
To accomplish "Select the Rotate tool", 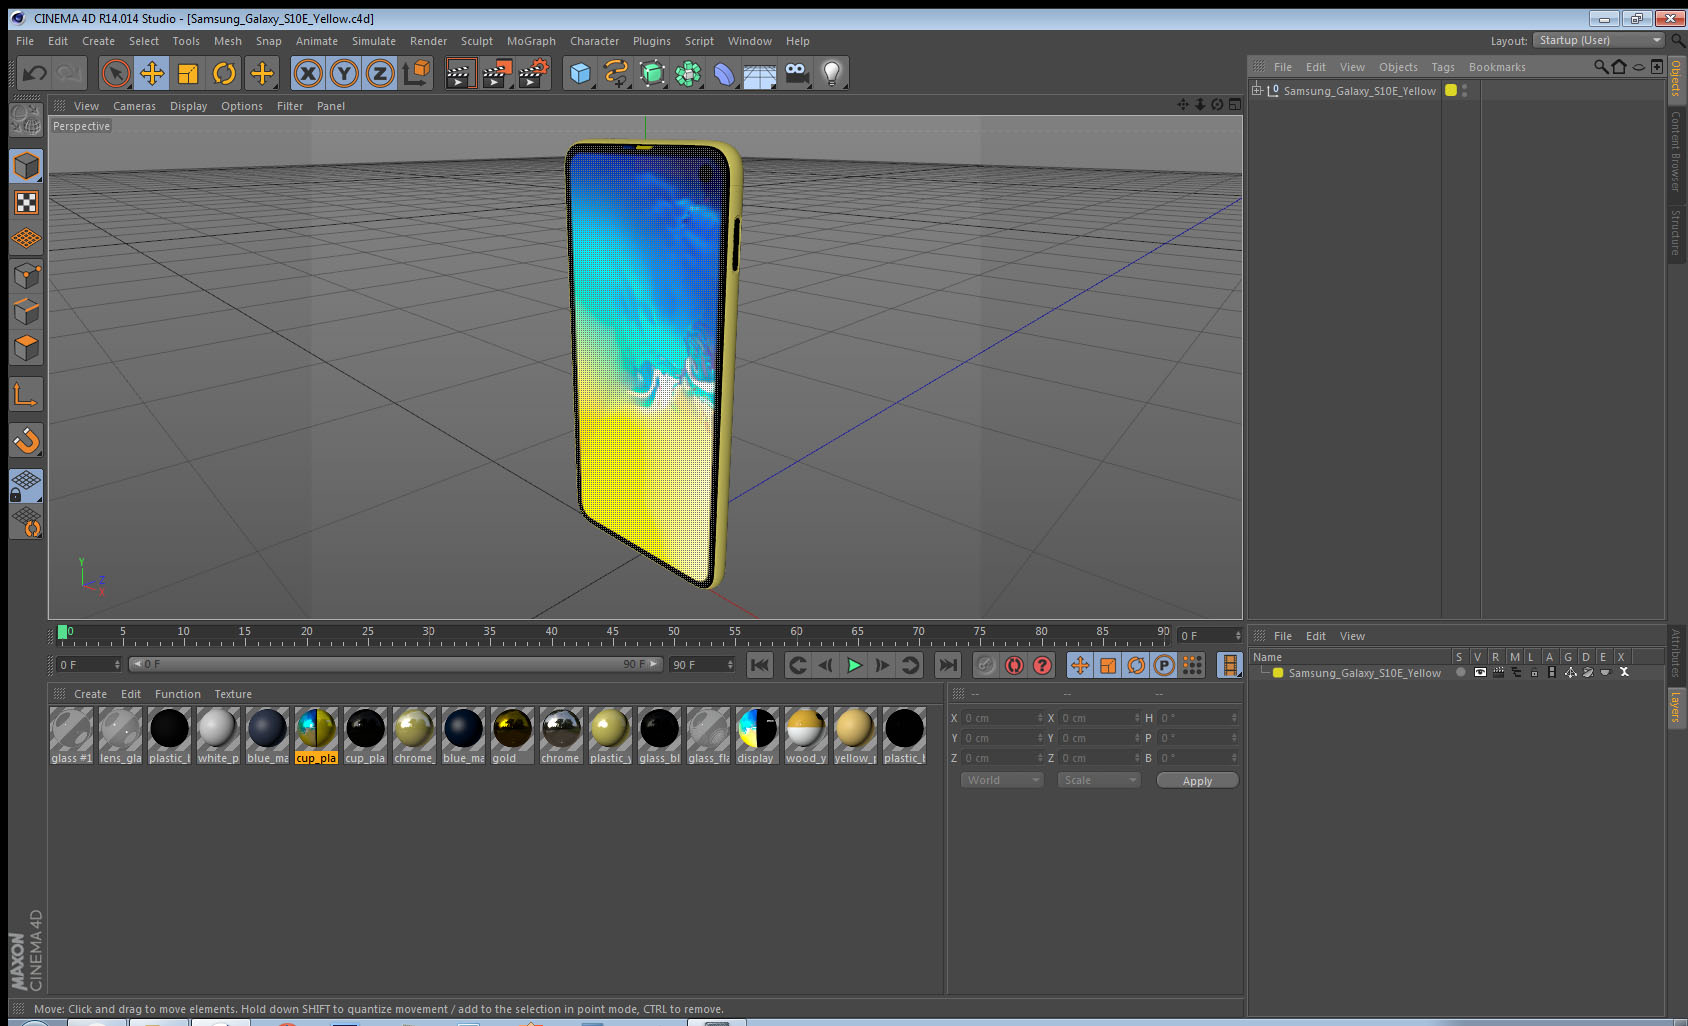I will tap(225, 73).
